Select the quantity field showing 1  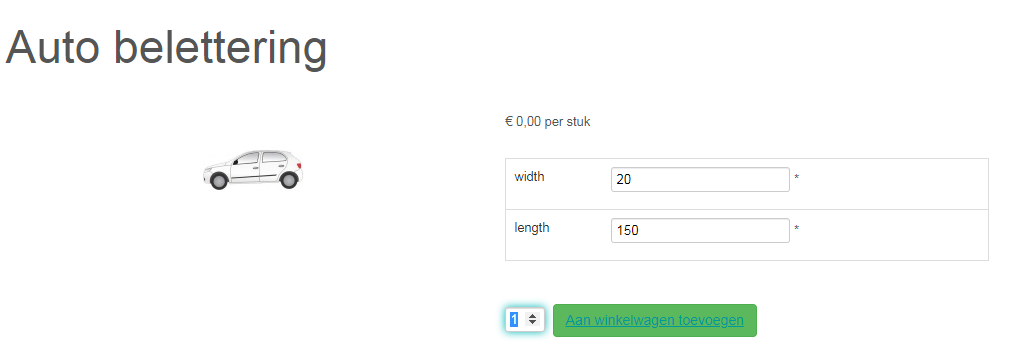coord(524,319)
